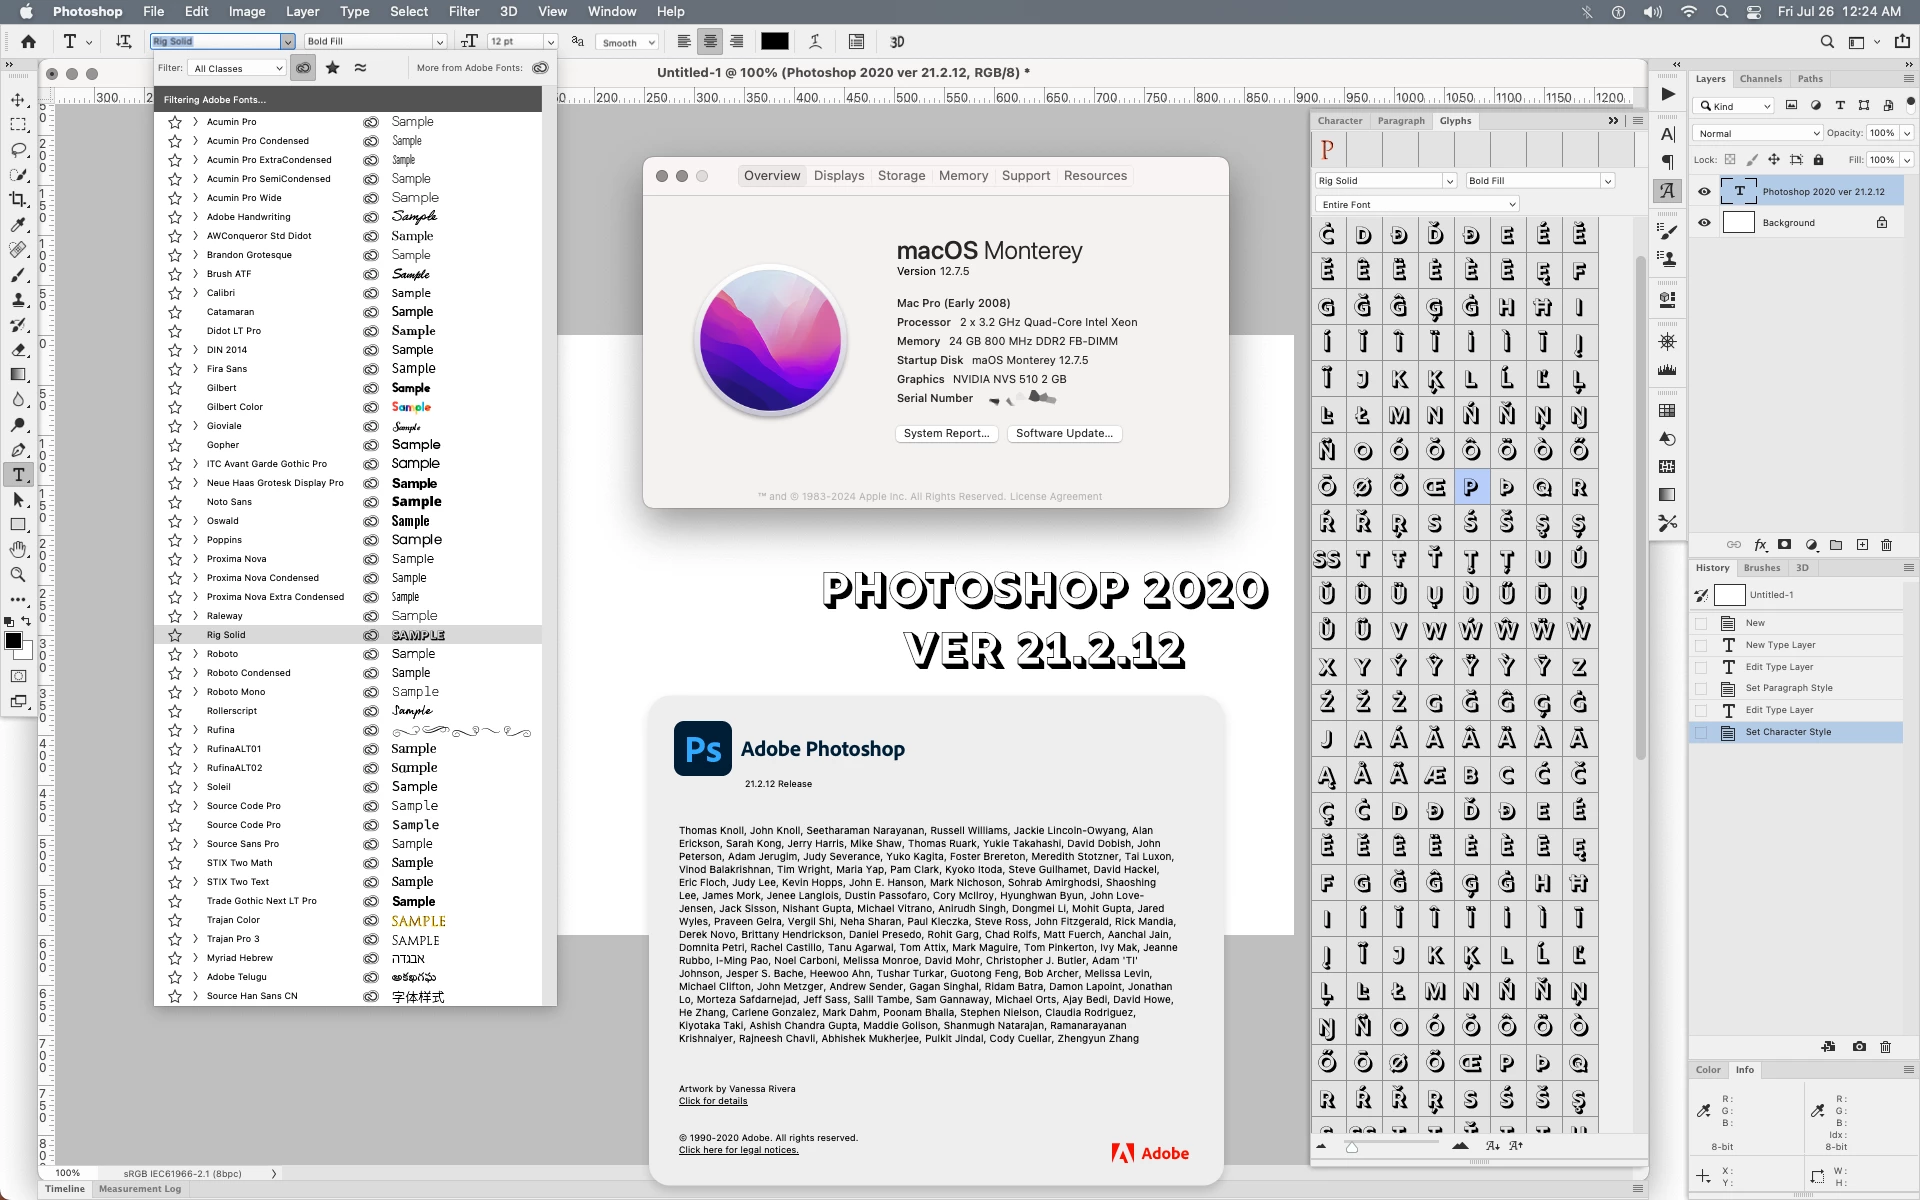Open the All Classes filter dropdown
Image resolution: width=1920 pixels, height=1200 pixels.
238,68
